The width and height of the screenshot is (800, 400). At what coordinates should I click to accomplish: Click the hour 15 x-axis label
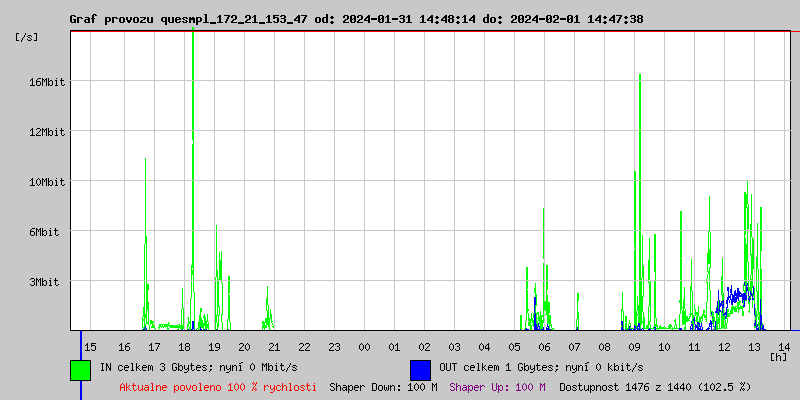(90, 346)
